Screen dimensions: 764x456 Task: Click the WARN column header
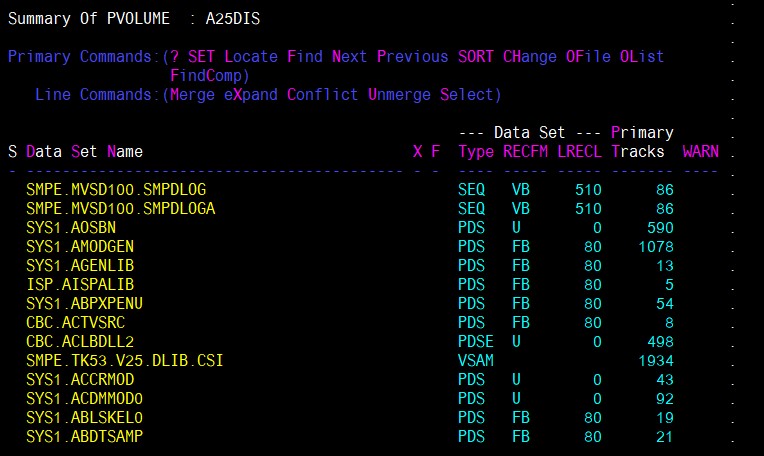point(700,152)
